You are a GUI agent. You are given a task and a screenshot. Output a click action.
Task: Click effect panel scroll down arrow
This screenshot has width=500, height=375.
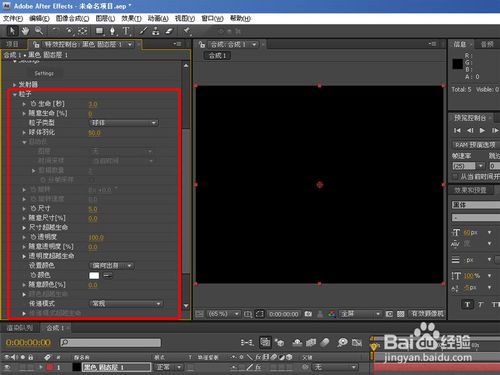186,305
